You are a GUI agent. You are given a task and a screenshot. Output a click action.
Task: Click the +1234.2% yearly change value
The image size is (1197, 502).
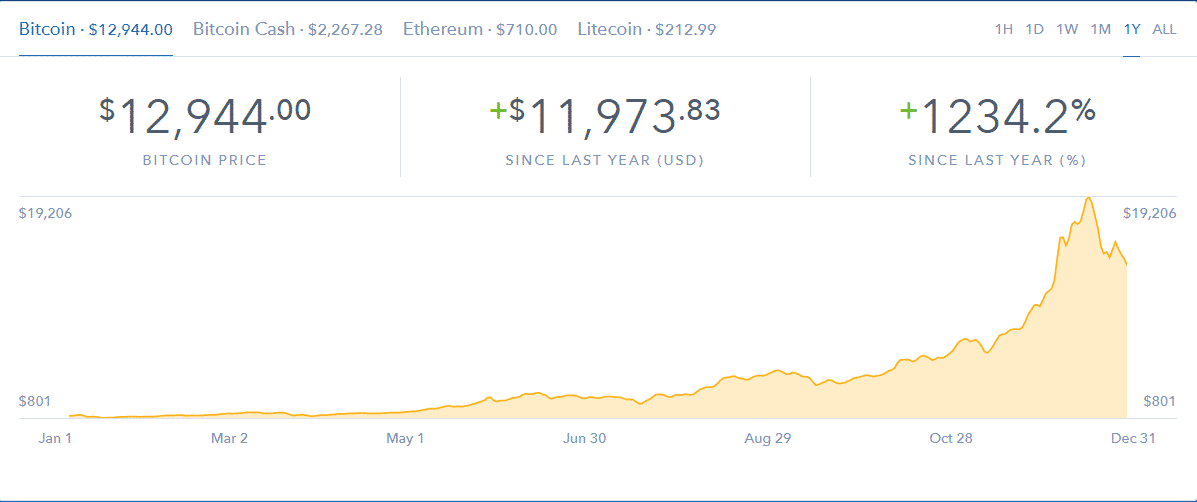point(997,117)
